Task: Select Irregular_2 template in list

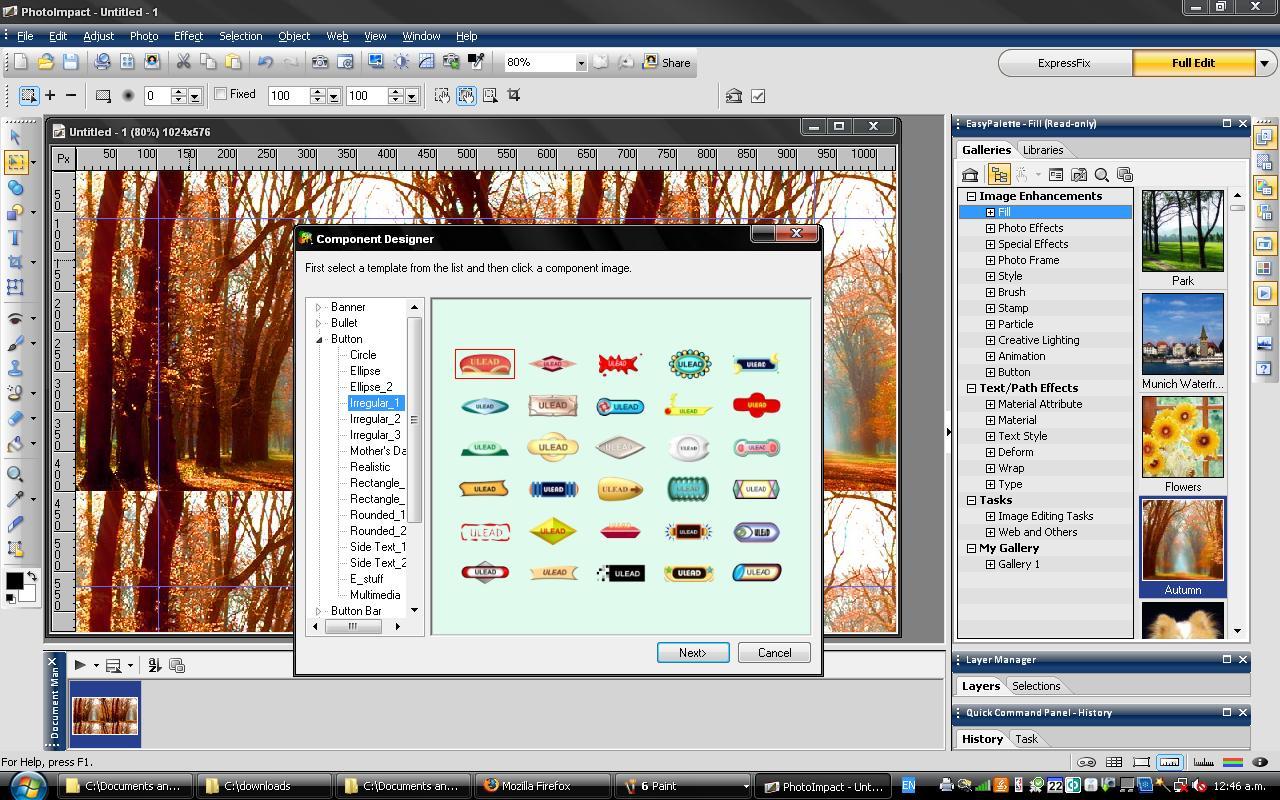Action: click(x=375, y=419)
